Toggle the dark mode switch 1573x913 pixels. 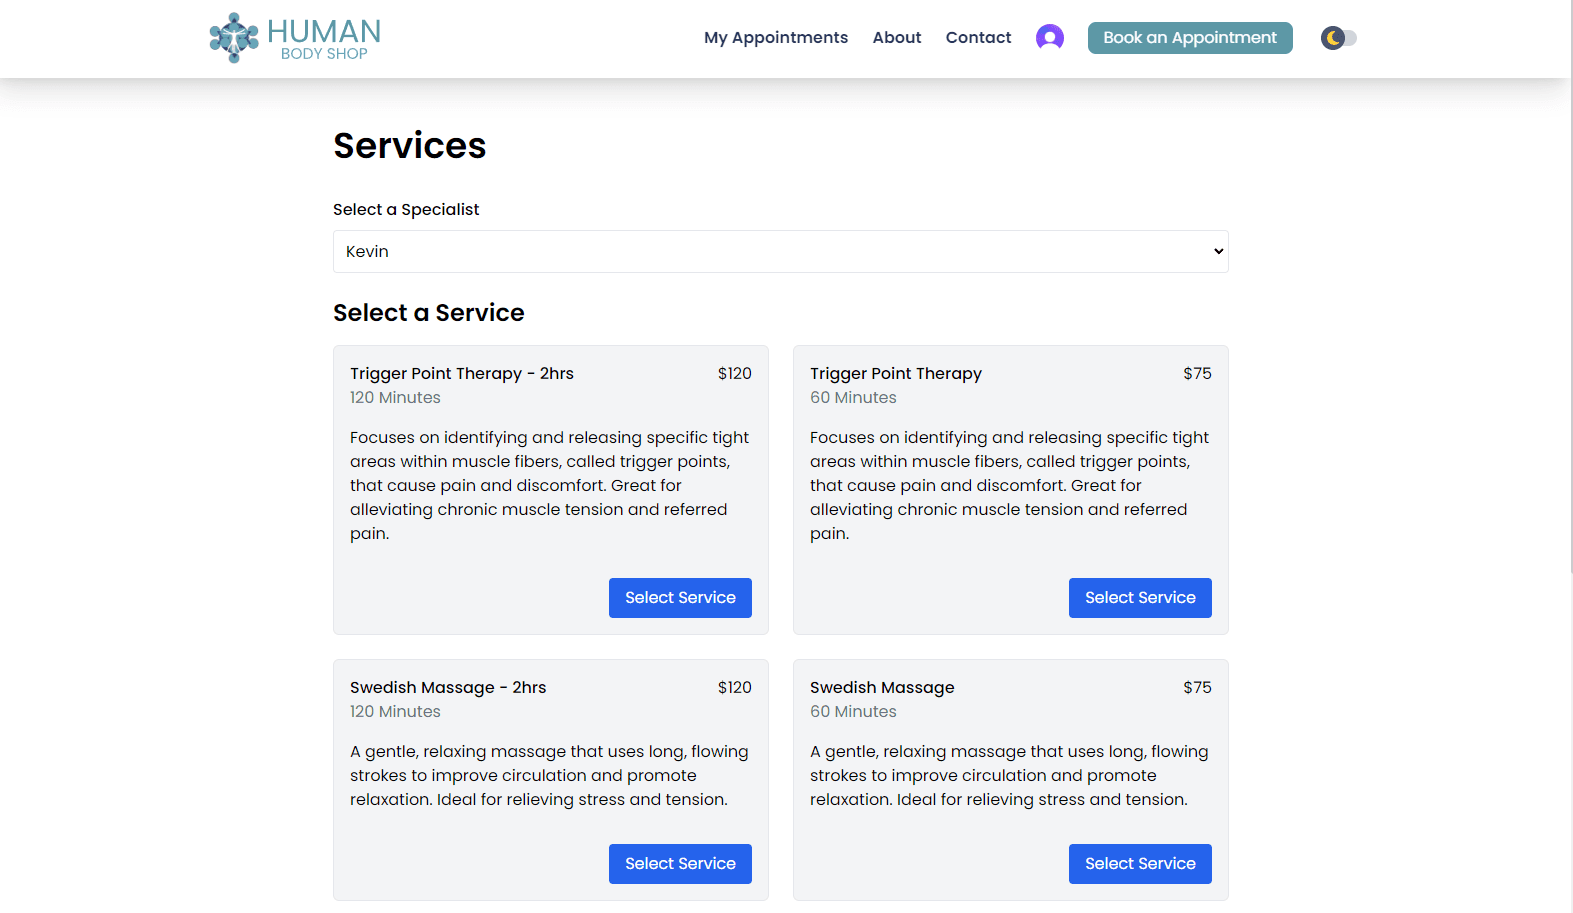pyautogui.click(x=1338, y=38)
